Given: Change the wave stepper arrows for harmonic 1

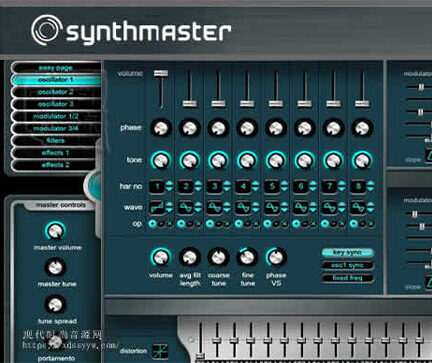Looking at the screenshot, I should click(x=169, y=207).
